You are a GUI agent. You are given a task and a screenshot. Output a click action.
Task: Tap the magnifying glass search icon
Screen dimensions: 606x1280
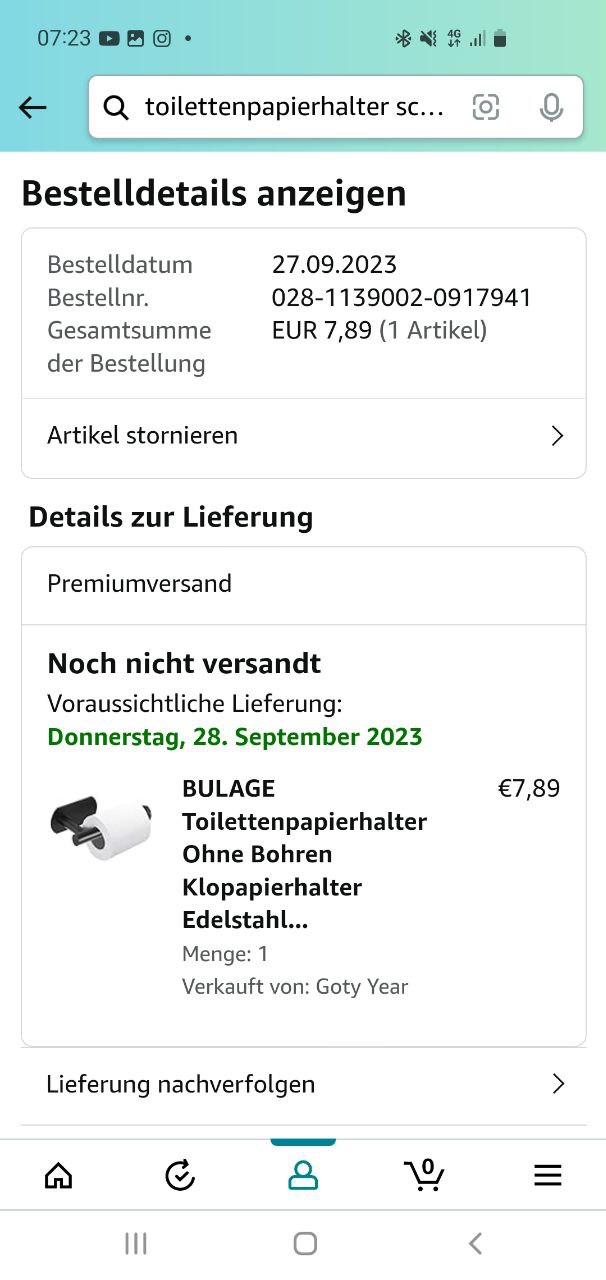pyautogui.click(x=116, y=108)
